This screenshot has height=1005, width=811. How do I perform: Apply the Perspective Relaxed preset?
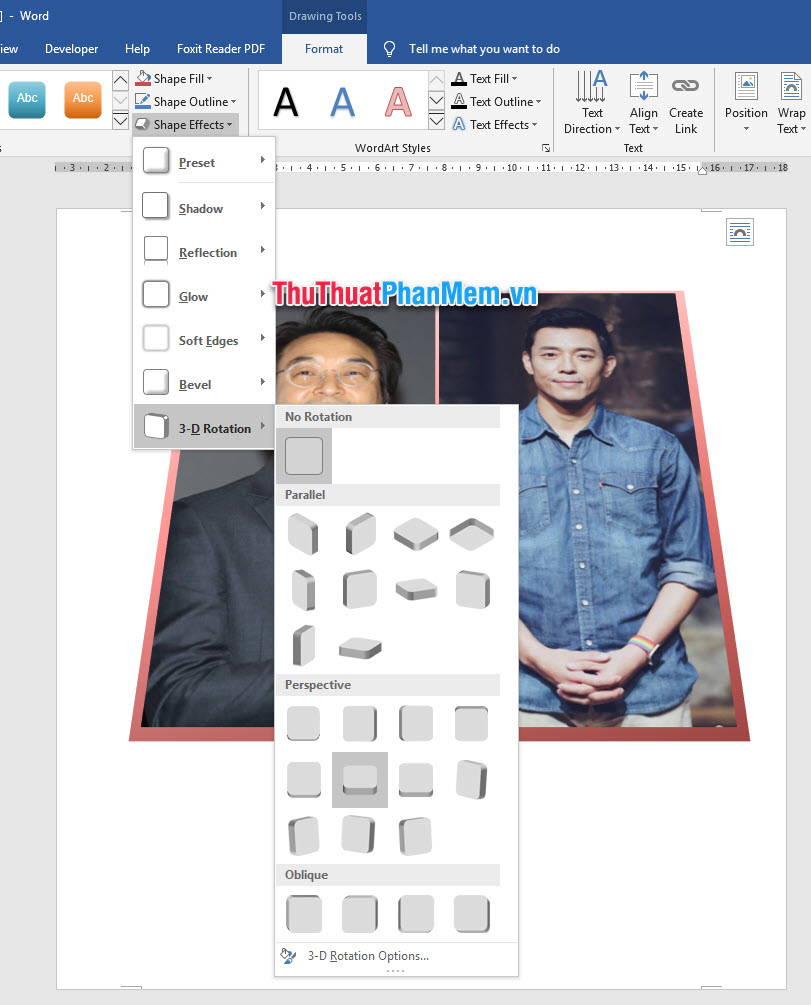tap(415, 779)
